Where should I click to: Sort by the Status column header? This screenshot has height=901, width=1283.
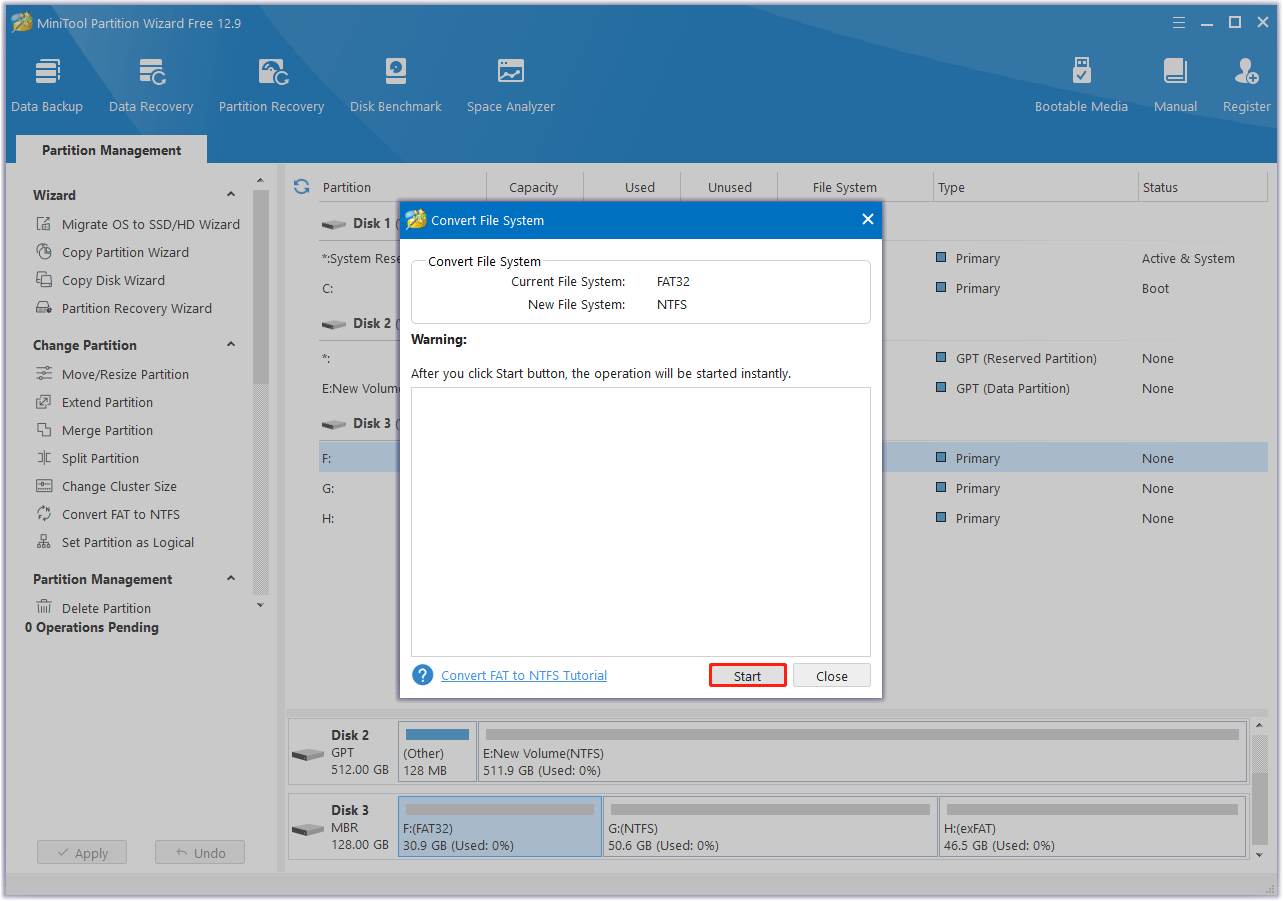tap(1203, 187)
